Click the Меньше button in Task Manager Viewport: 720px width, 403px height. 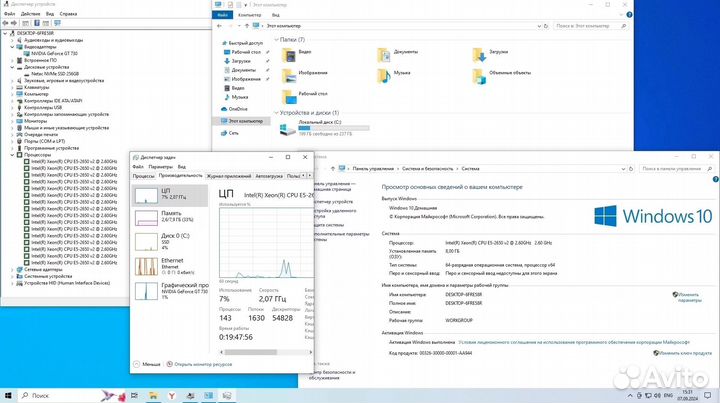[x=150, y=364]
